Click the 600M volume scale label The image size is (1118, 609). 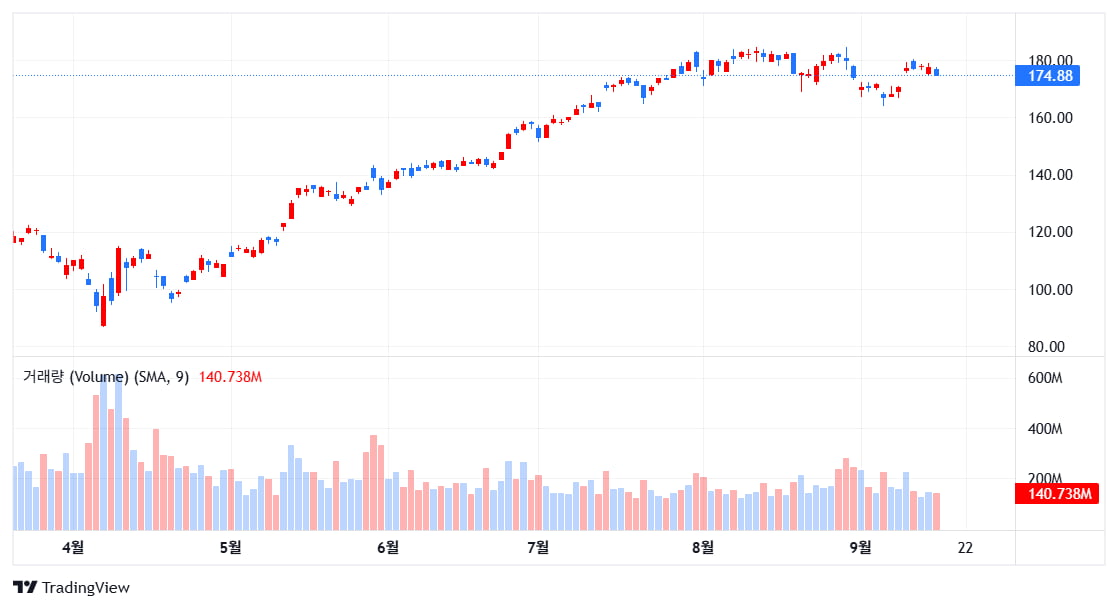pos(1045,378)
